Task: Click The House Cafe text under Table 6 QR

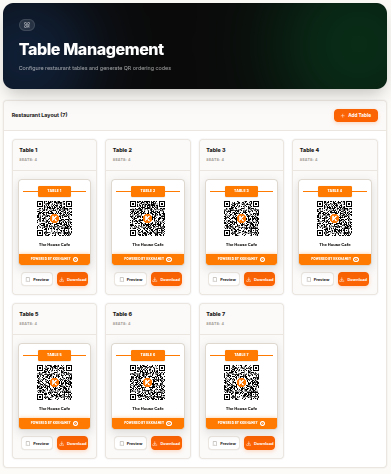Action: (148, 408)
